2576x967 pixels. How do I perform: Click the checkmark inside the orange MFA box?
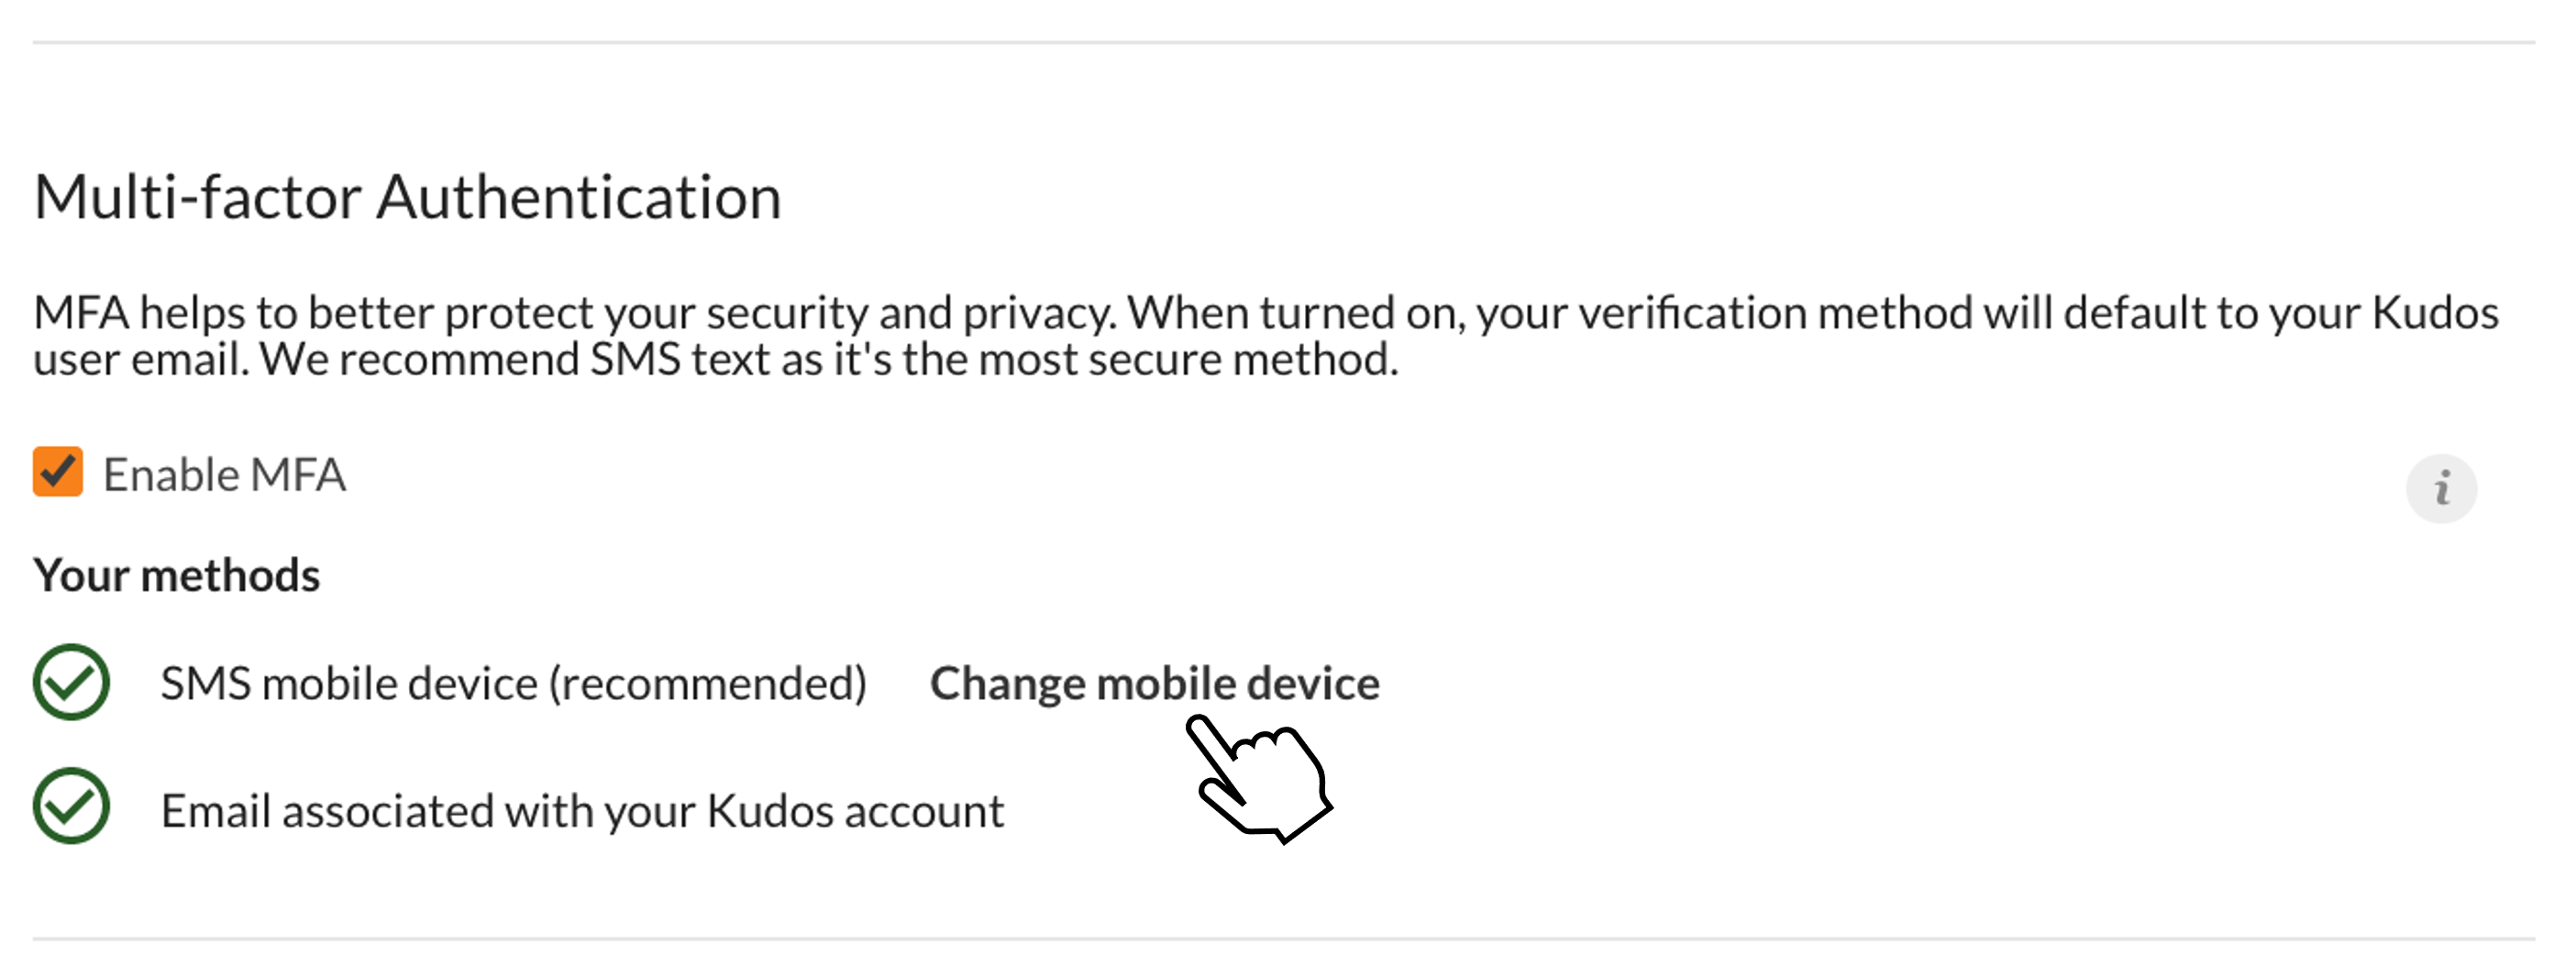point(58,471)
